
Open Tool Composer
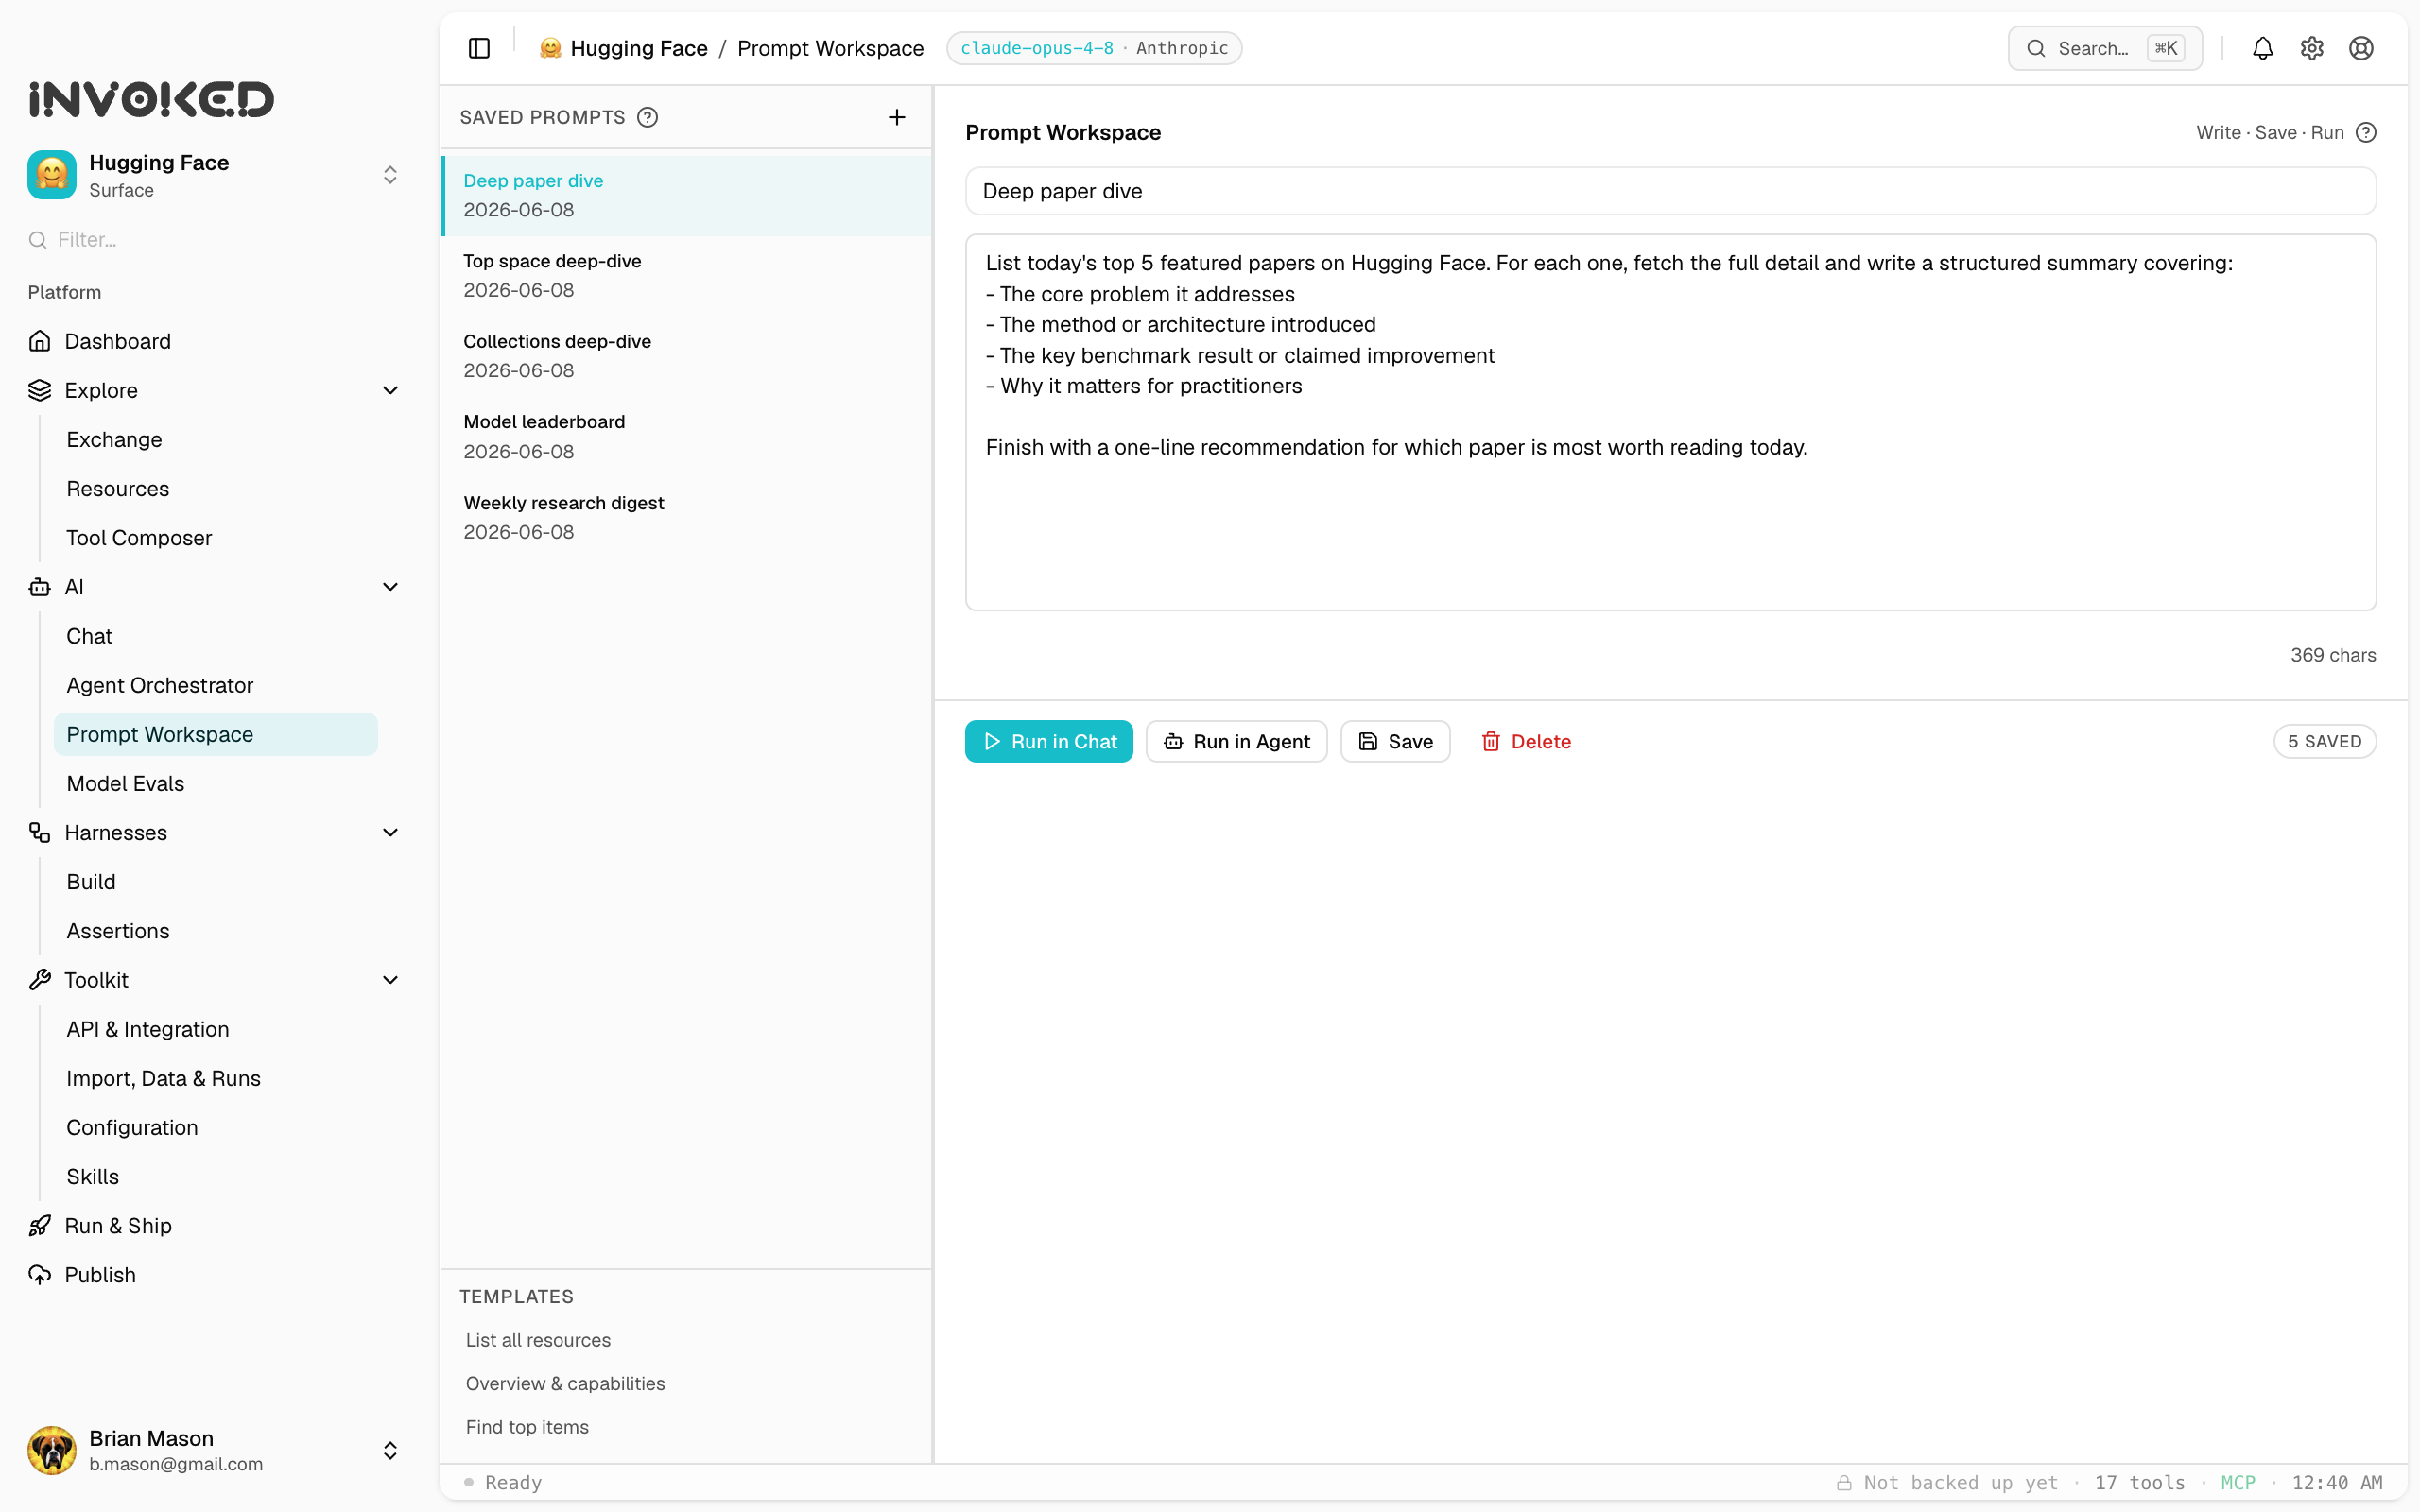point(139,538)
